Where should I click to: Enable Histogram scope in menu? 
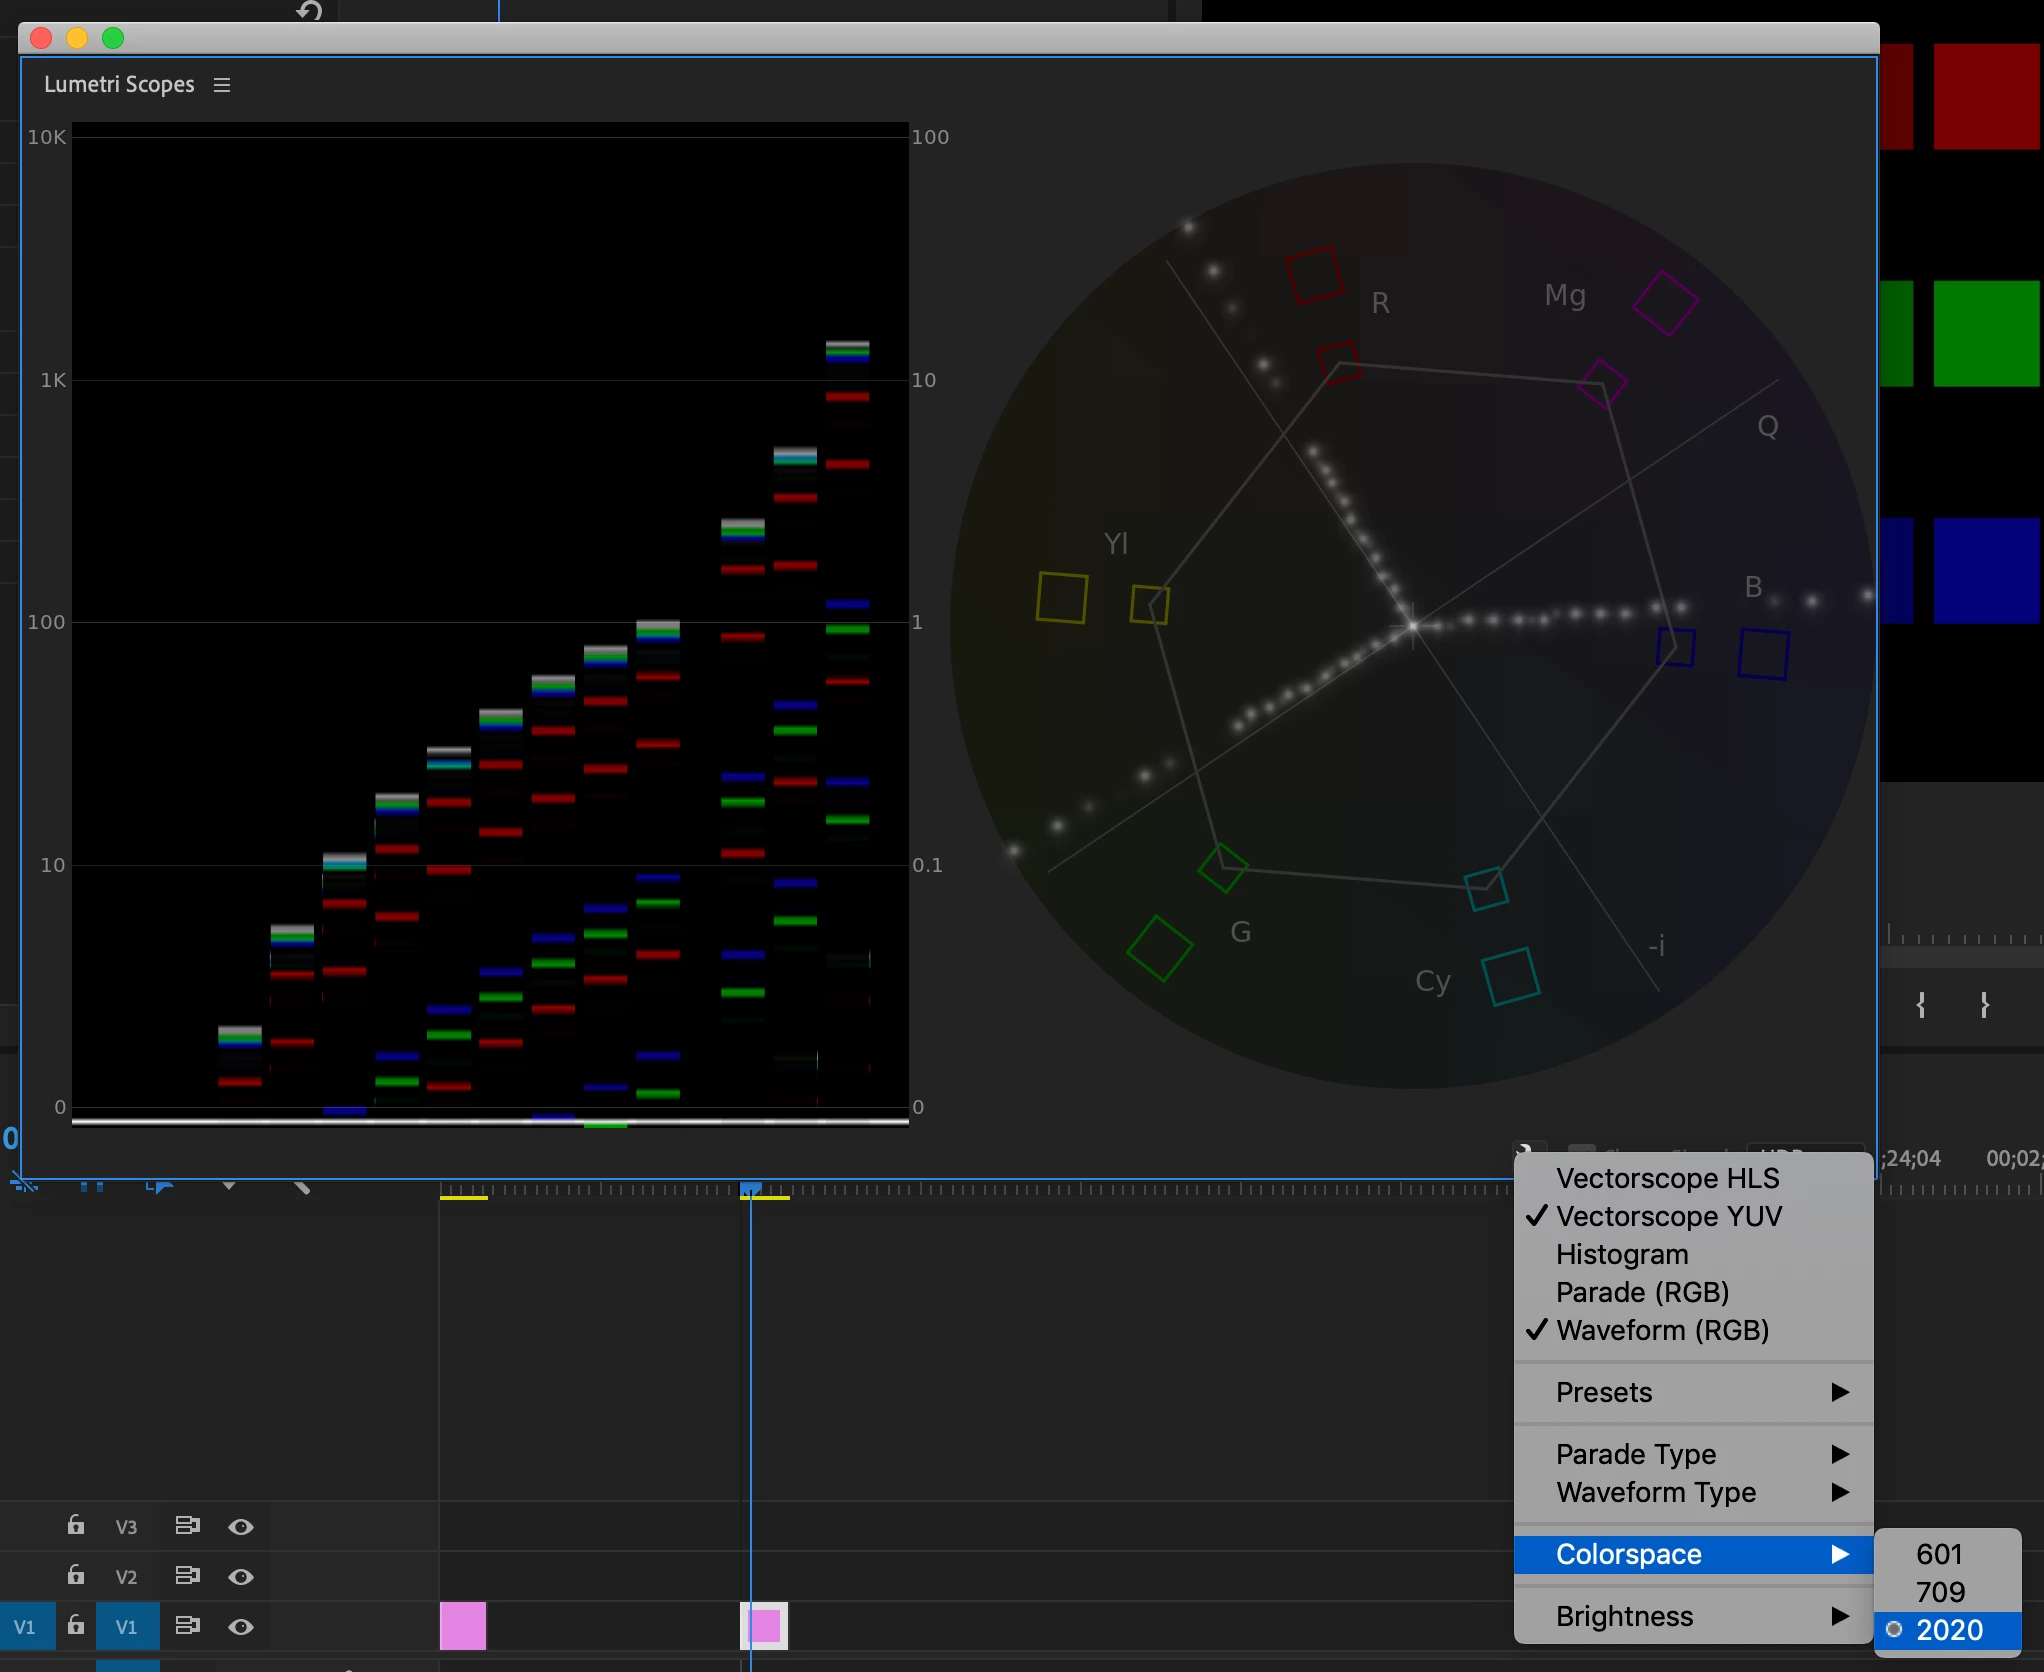[x=1622, y=1254]
